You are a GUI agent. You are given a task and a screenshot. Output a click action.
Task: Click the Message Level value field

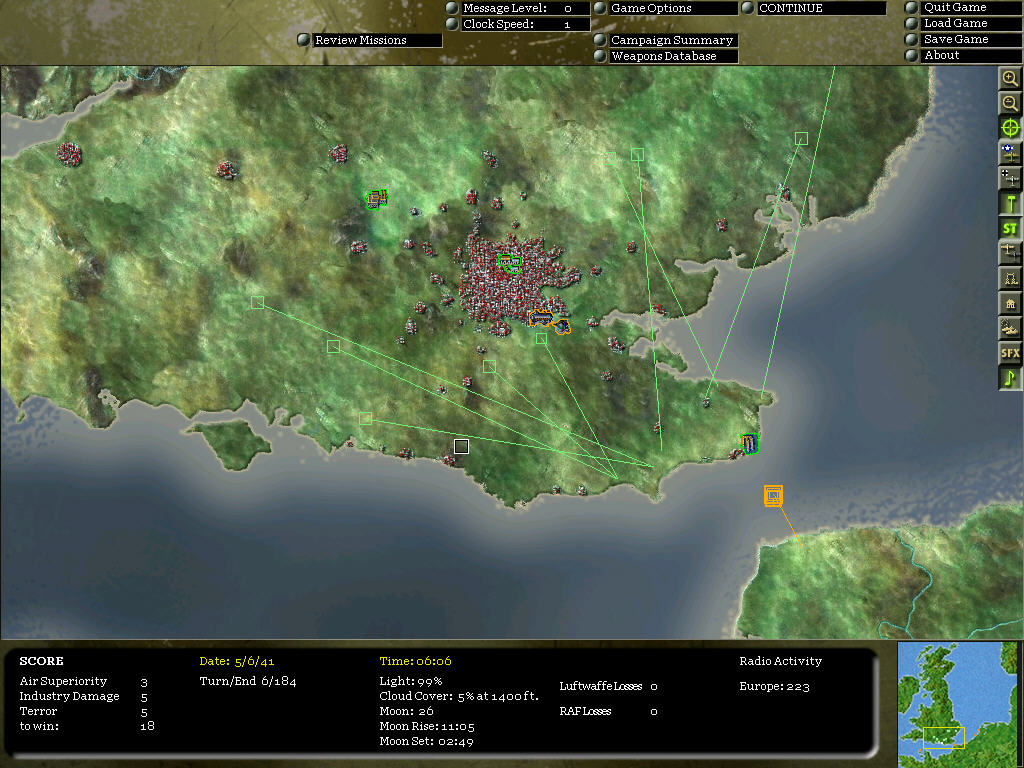click(568, 8)
